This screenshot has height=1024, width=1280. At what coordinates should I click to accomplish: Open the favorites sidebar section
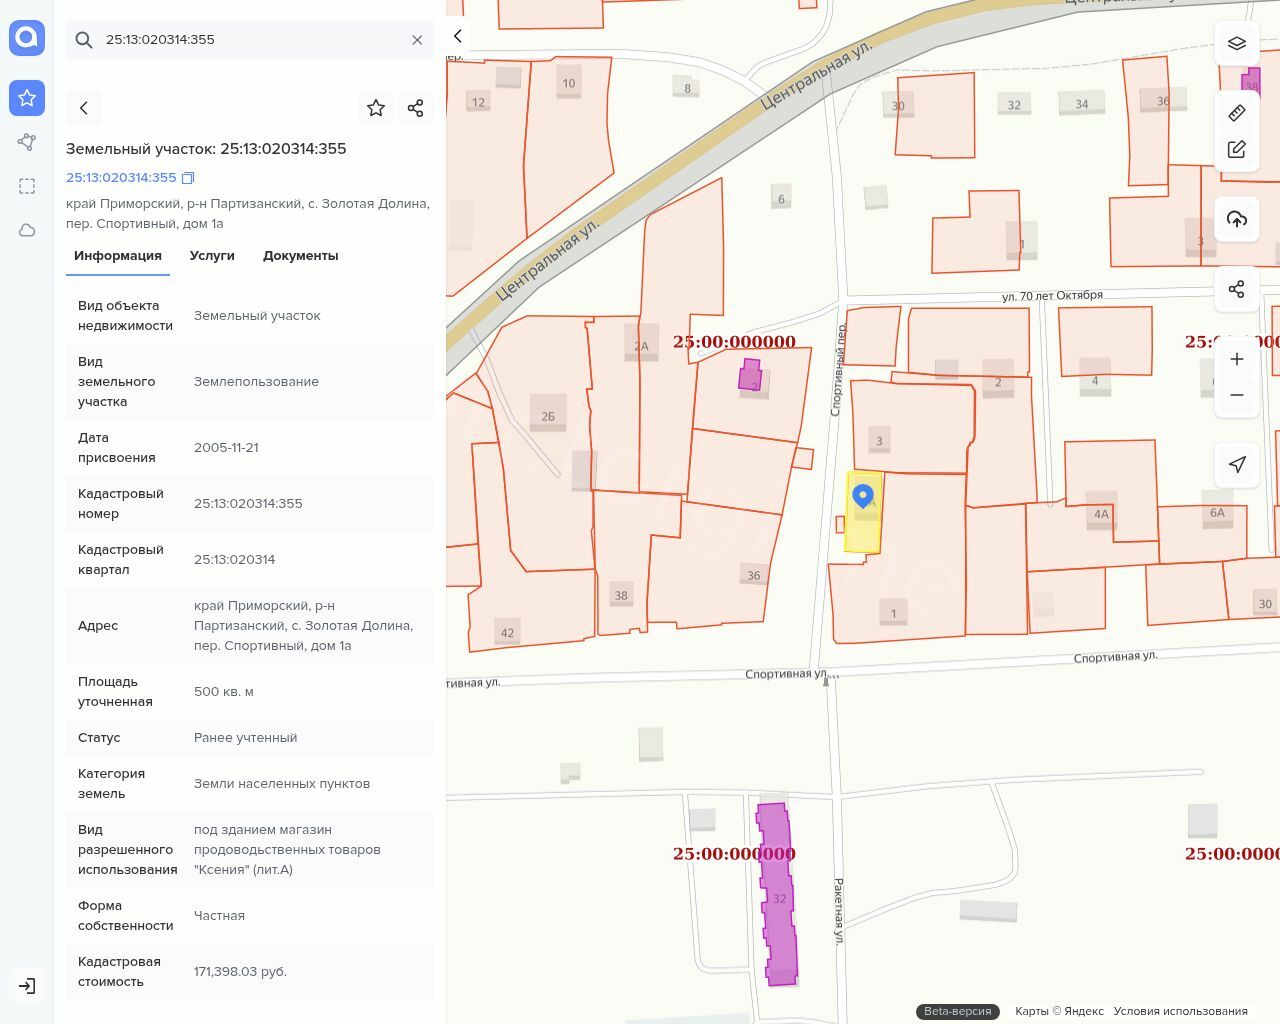coord(27,98)
